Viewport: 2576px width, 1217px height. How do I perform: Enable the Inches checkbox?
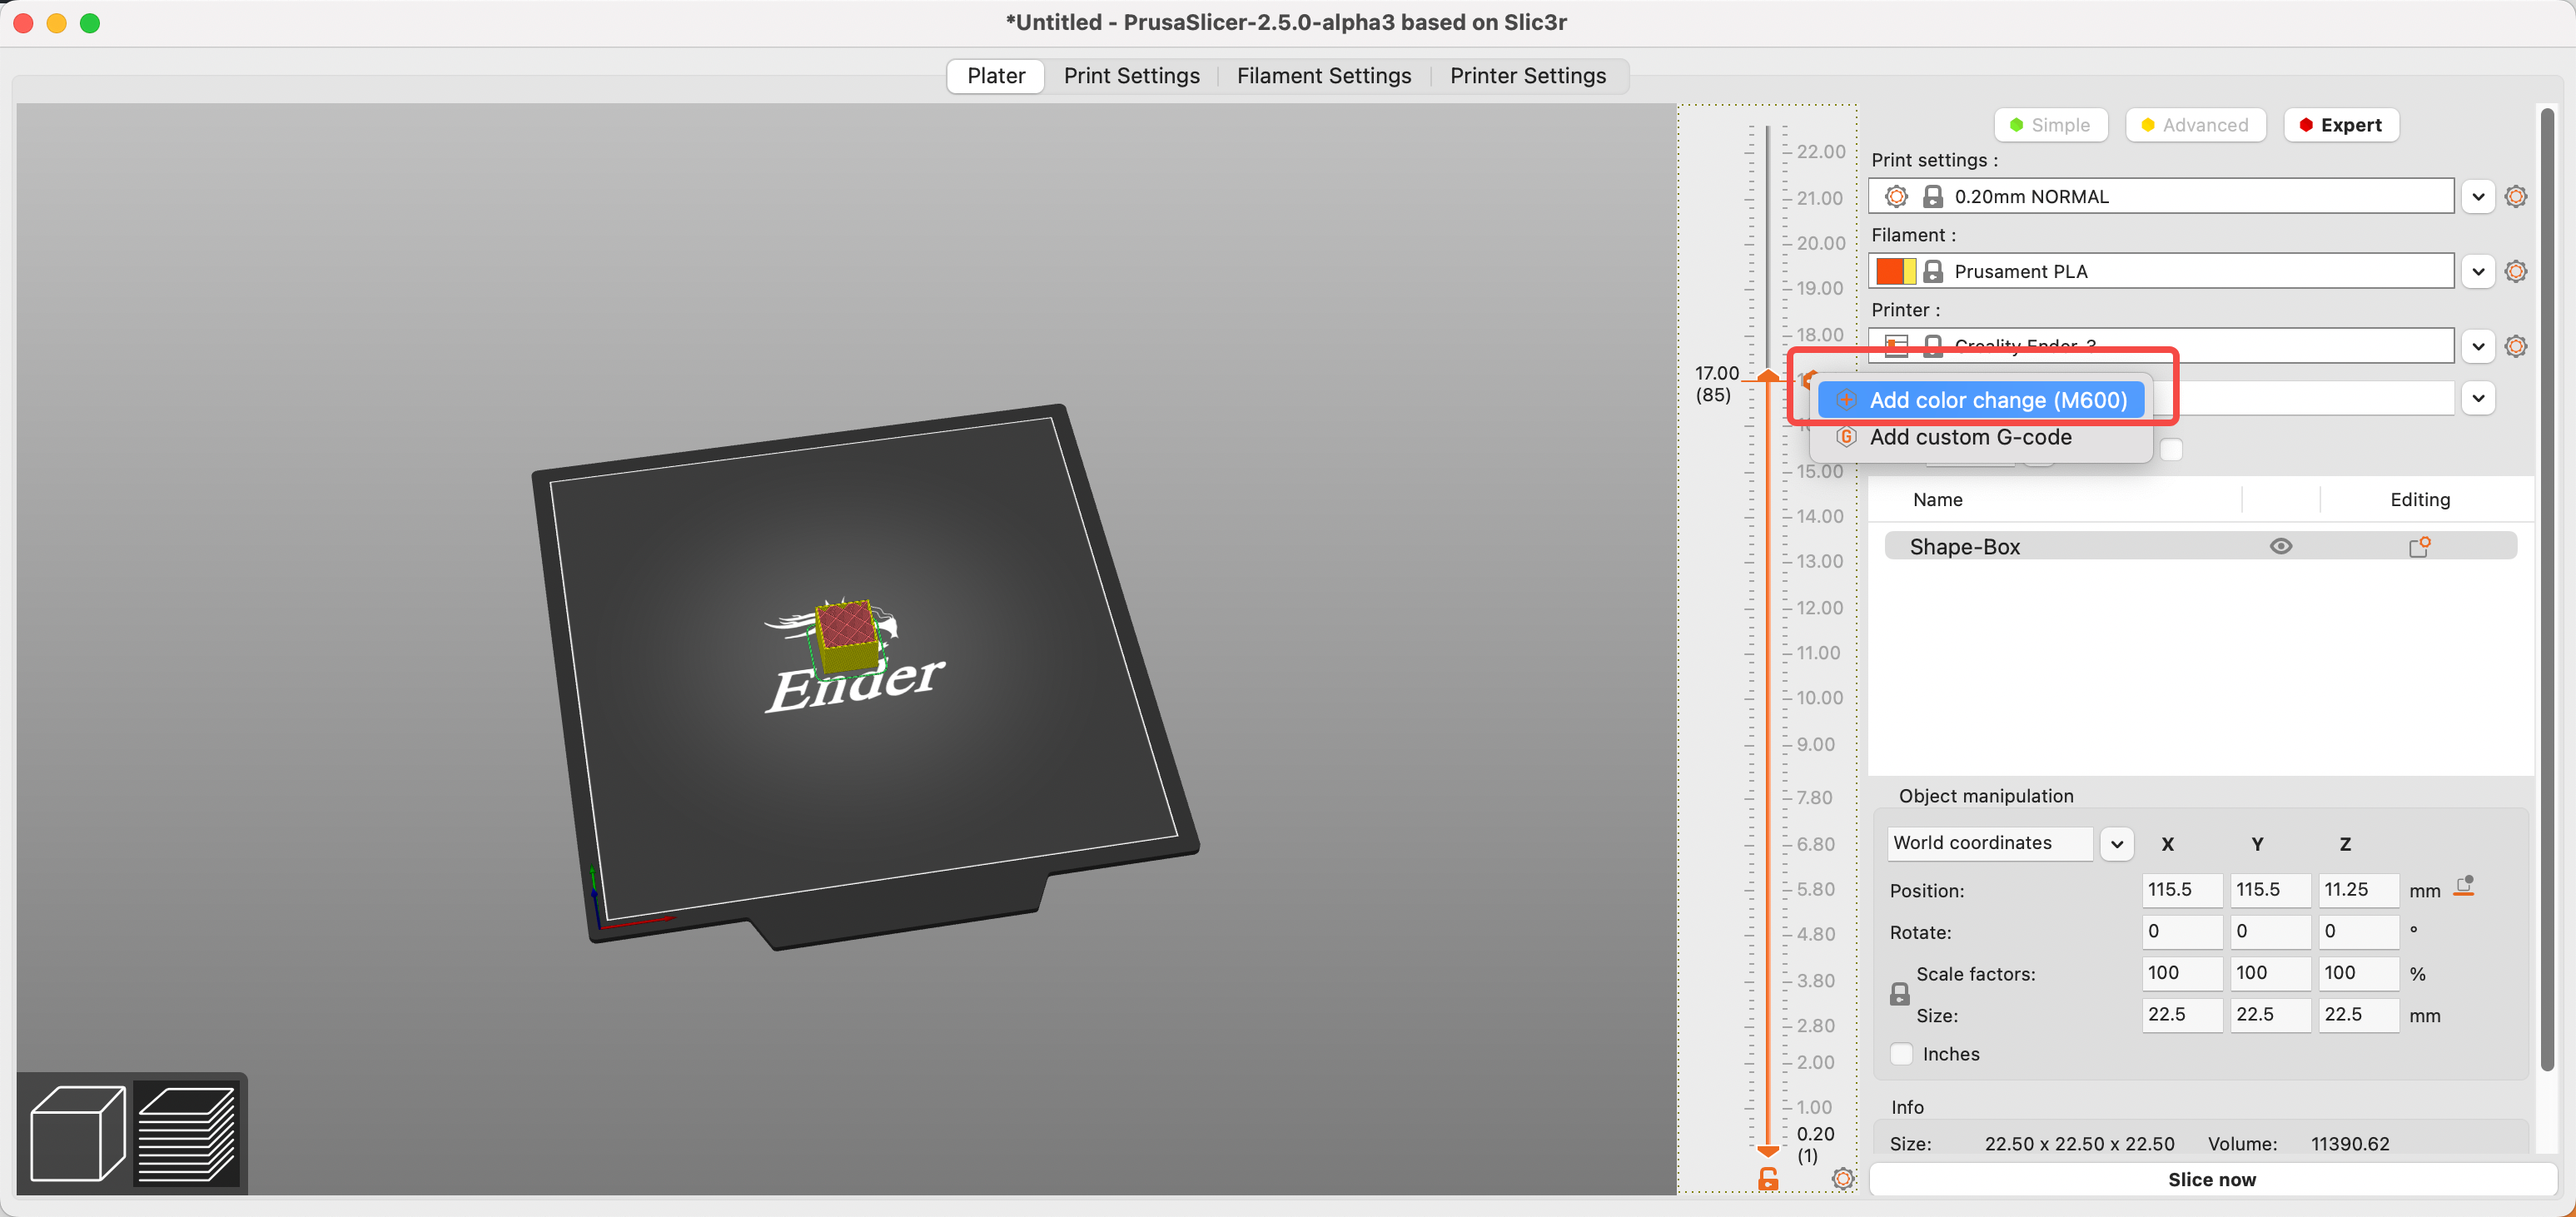(x=1901, y=1054)
